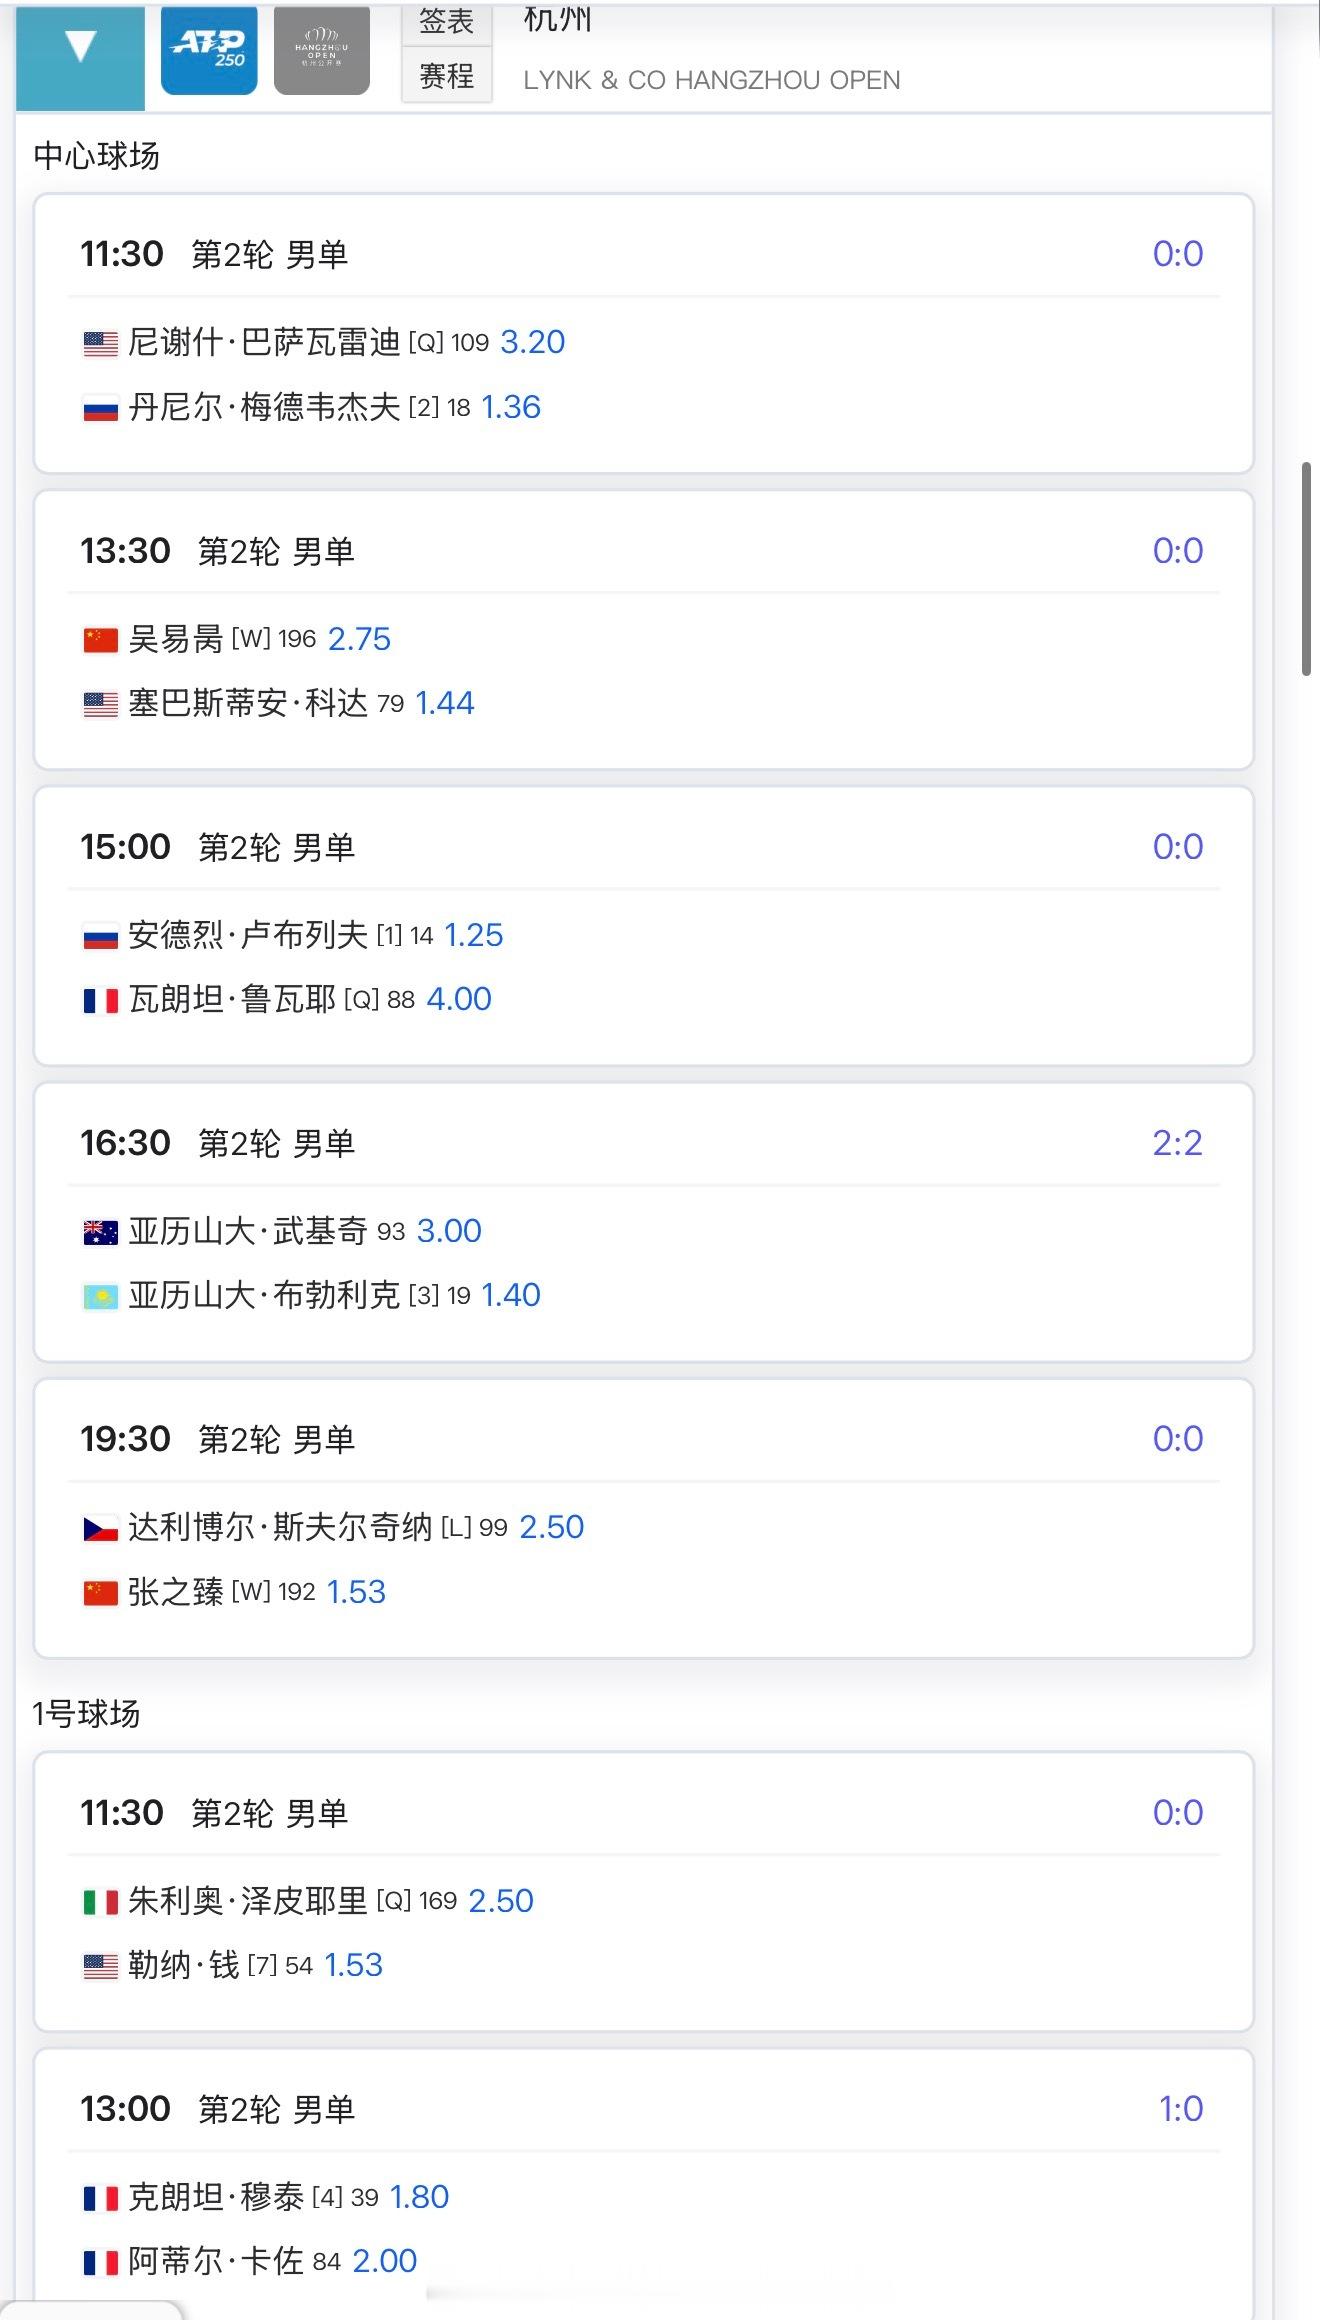The image size is (1320, 2320).
Task: Select the French flag beside 瓦朗坦·鲁瓦耶
Action: point(100,1000)
